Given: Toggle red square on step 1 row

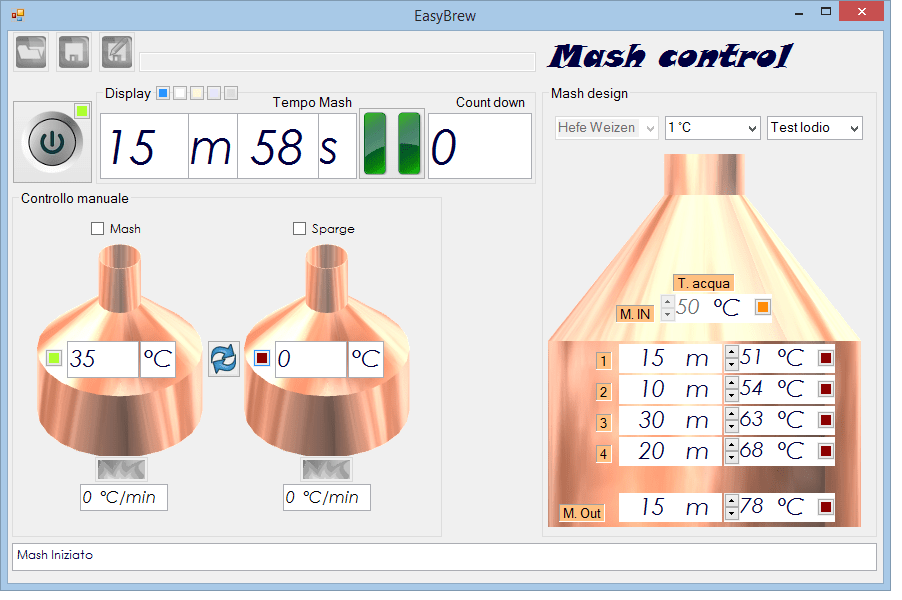Looking at the screenshot, I should coord(826,358).
